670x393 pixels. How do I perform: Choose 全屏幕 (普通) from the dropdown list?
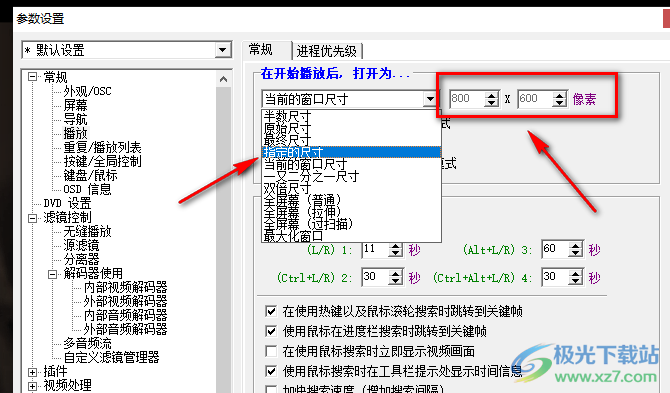point(351,200)
